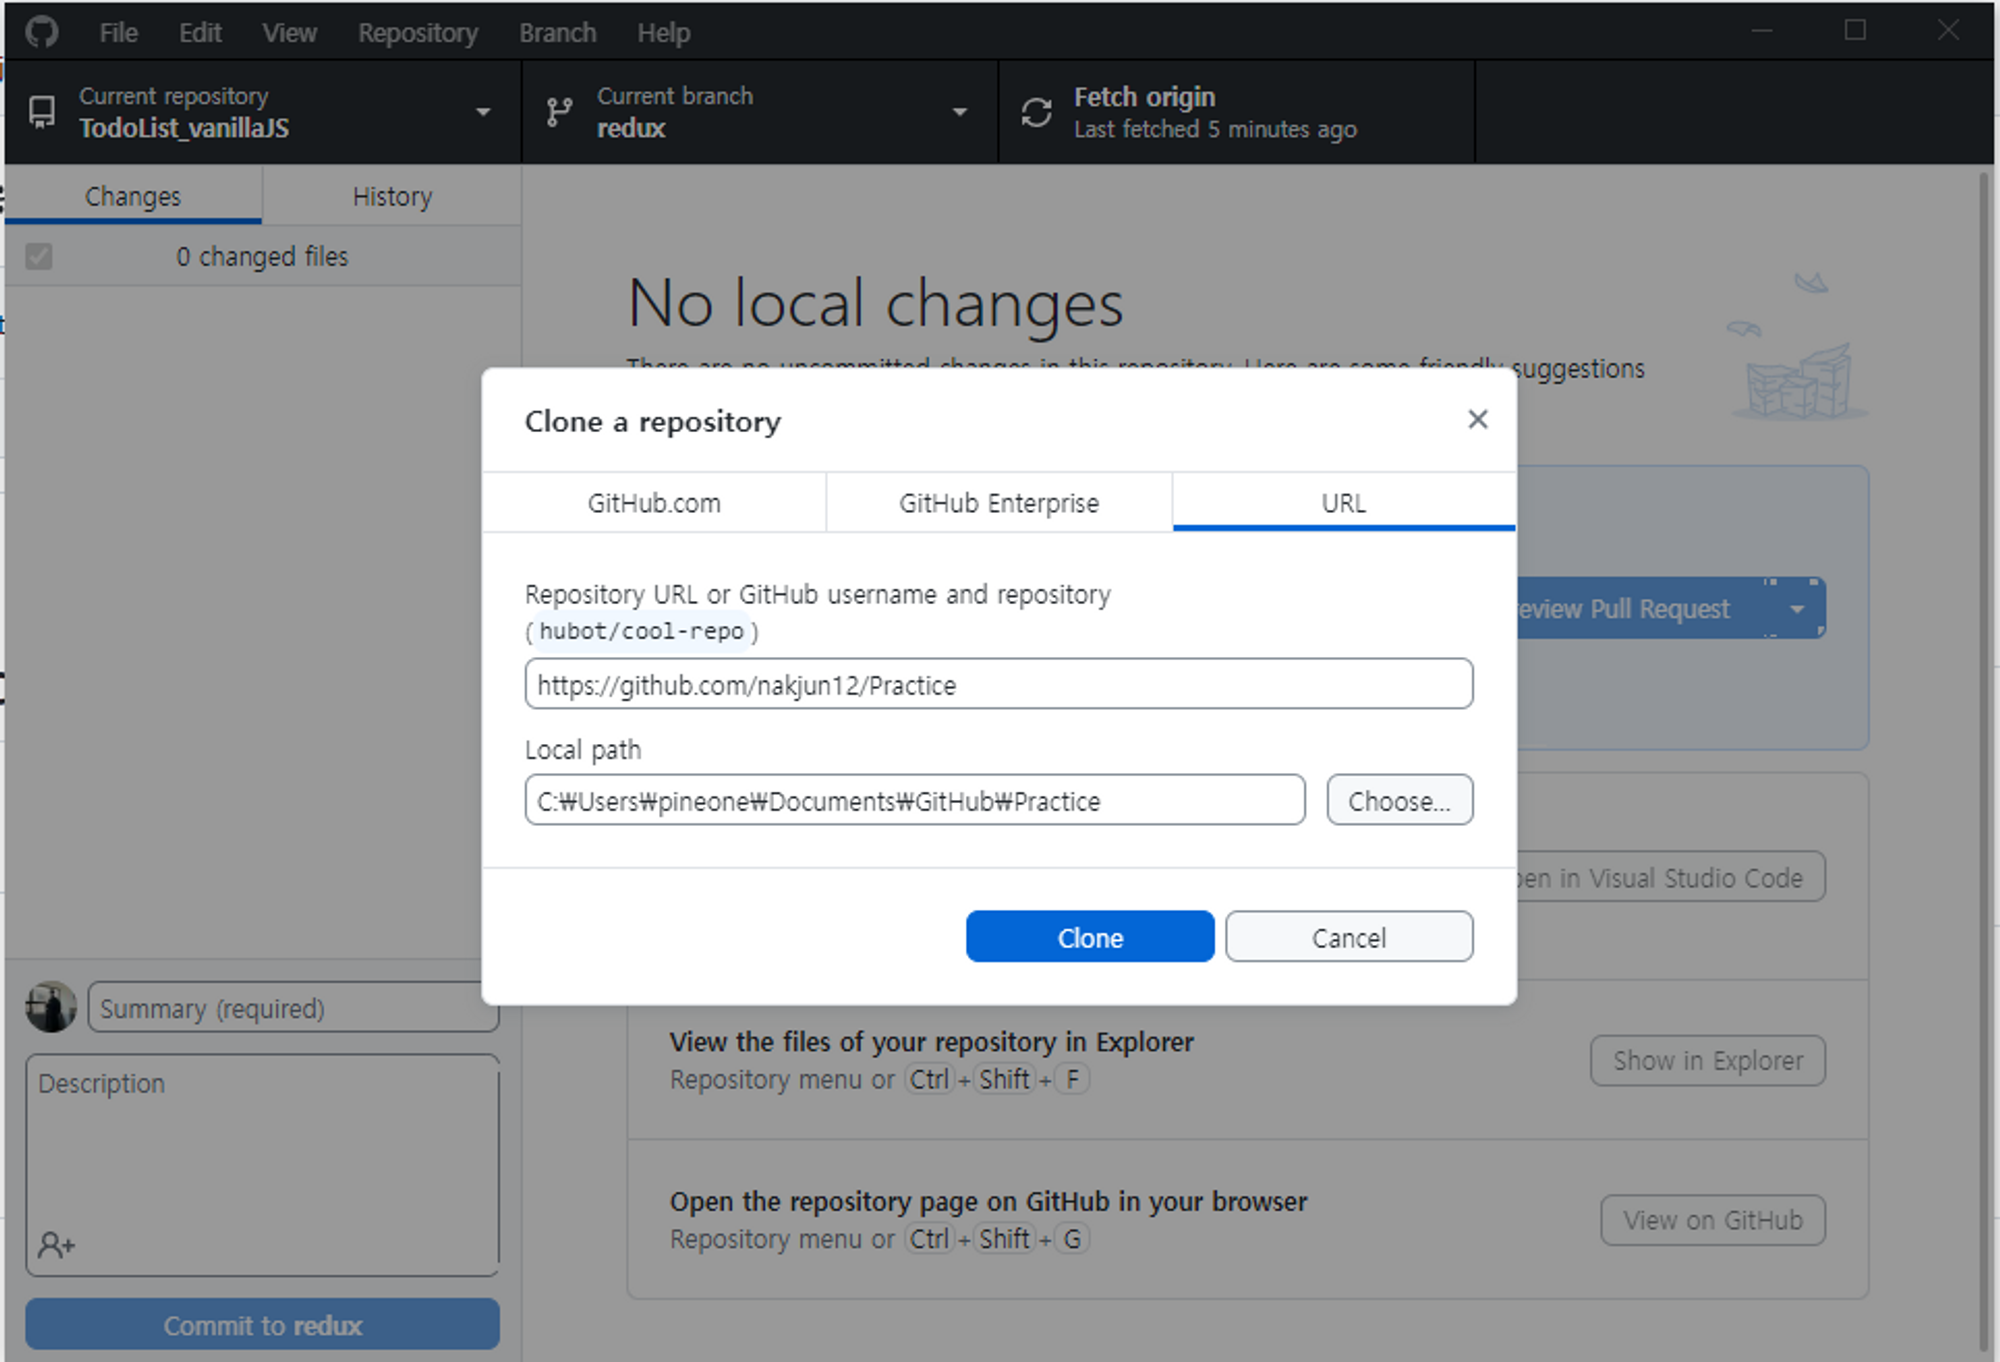This screenshot has width=2000, height=1362.
Task: Click the repository icon beside Current repository
Action: pyautogui.click(x=42, y=112)
